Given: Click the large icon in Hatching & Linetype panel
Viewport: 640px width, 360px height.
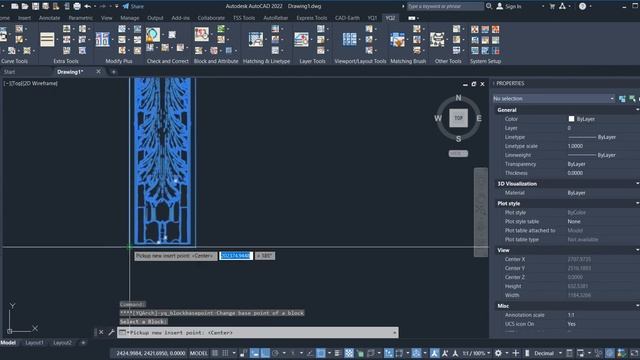Looking at the screenshot, I should pyautogui.click(x=256, y=40).
